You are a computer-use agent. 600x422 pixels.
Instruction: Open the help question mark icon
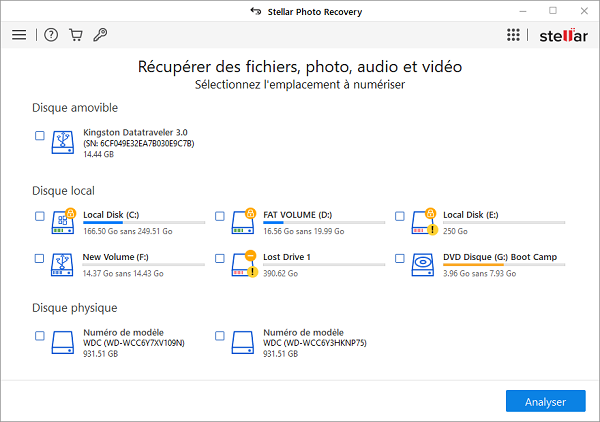point(51,35)
